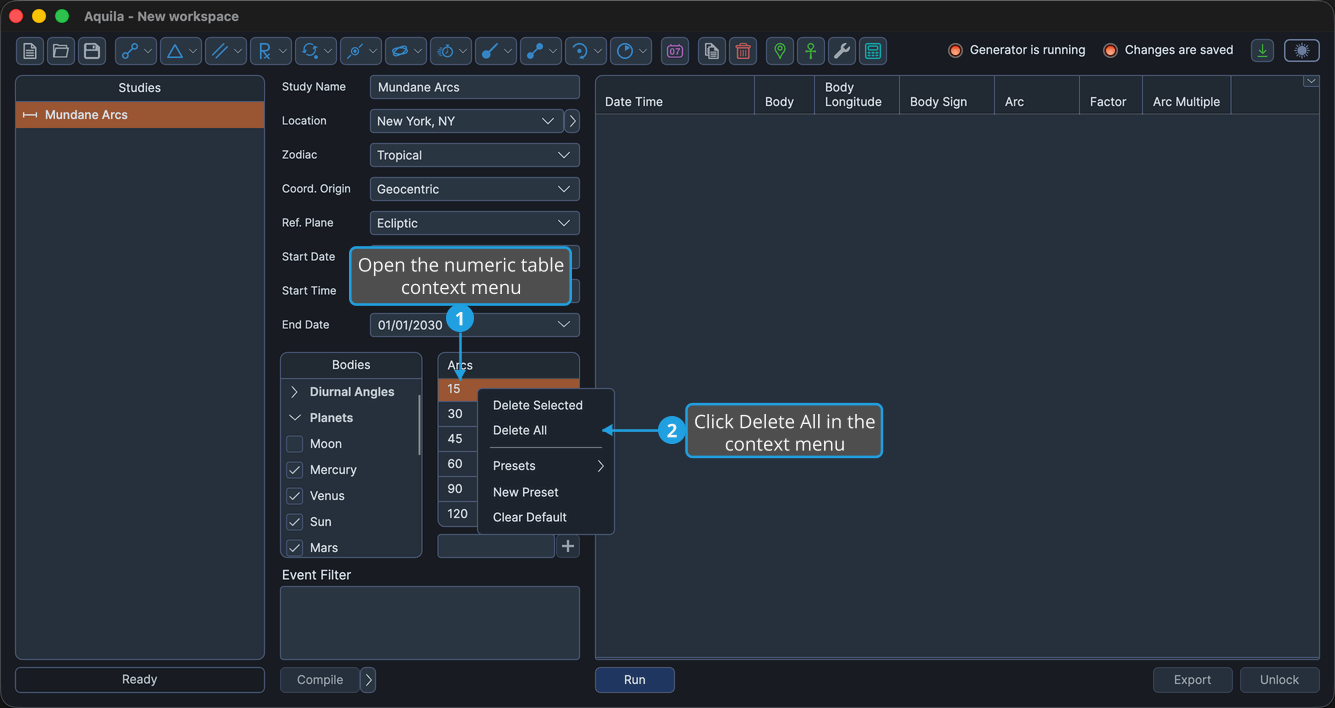Screen dimensions: 1335x708
Task: Click the Unlock button
Action: (x=1280, y=680)
